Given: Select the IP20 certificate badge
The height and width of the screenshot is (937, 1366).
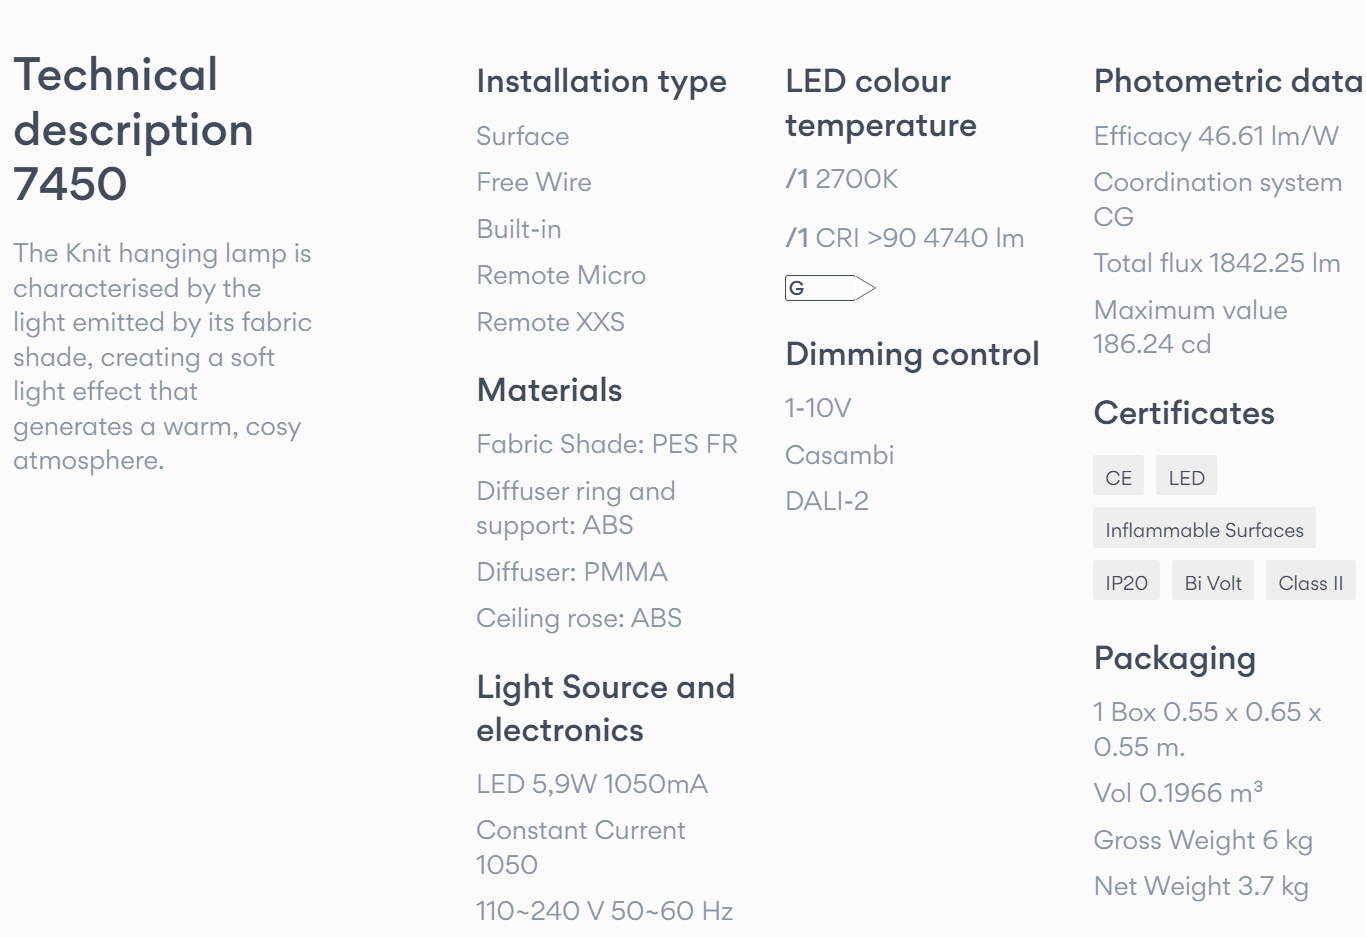Looking at the screenshot, I should (x=1126, y=582).
